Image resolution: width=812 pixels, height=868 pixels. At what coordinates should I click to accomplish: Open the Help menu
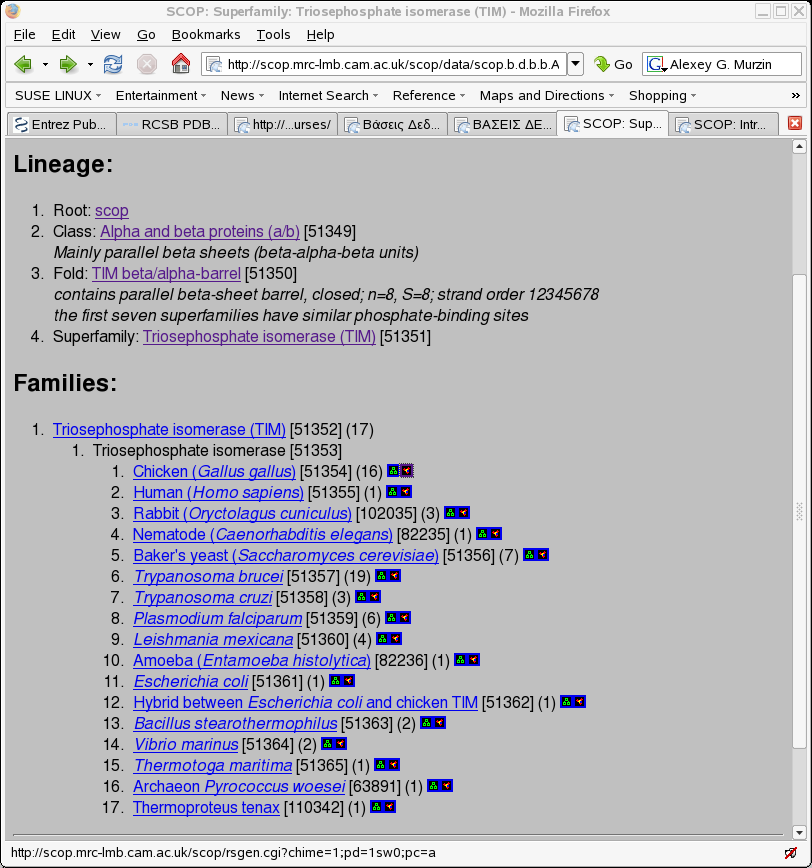point(320,35)
